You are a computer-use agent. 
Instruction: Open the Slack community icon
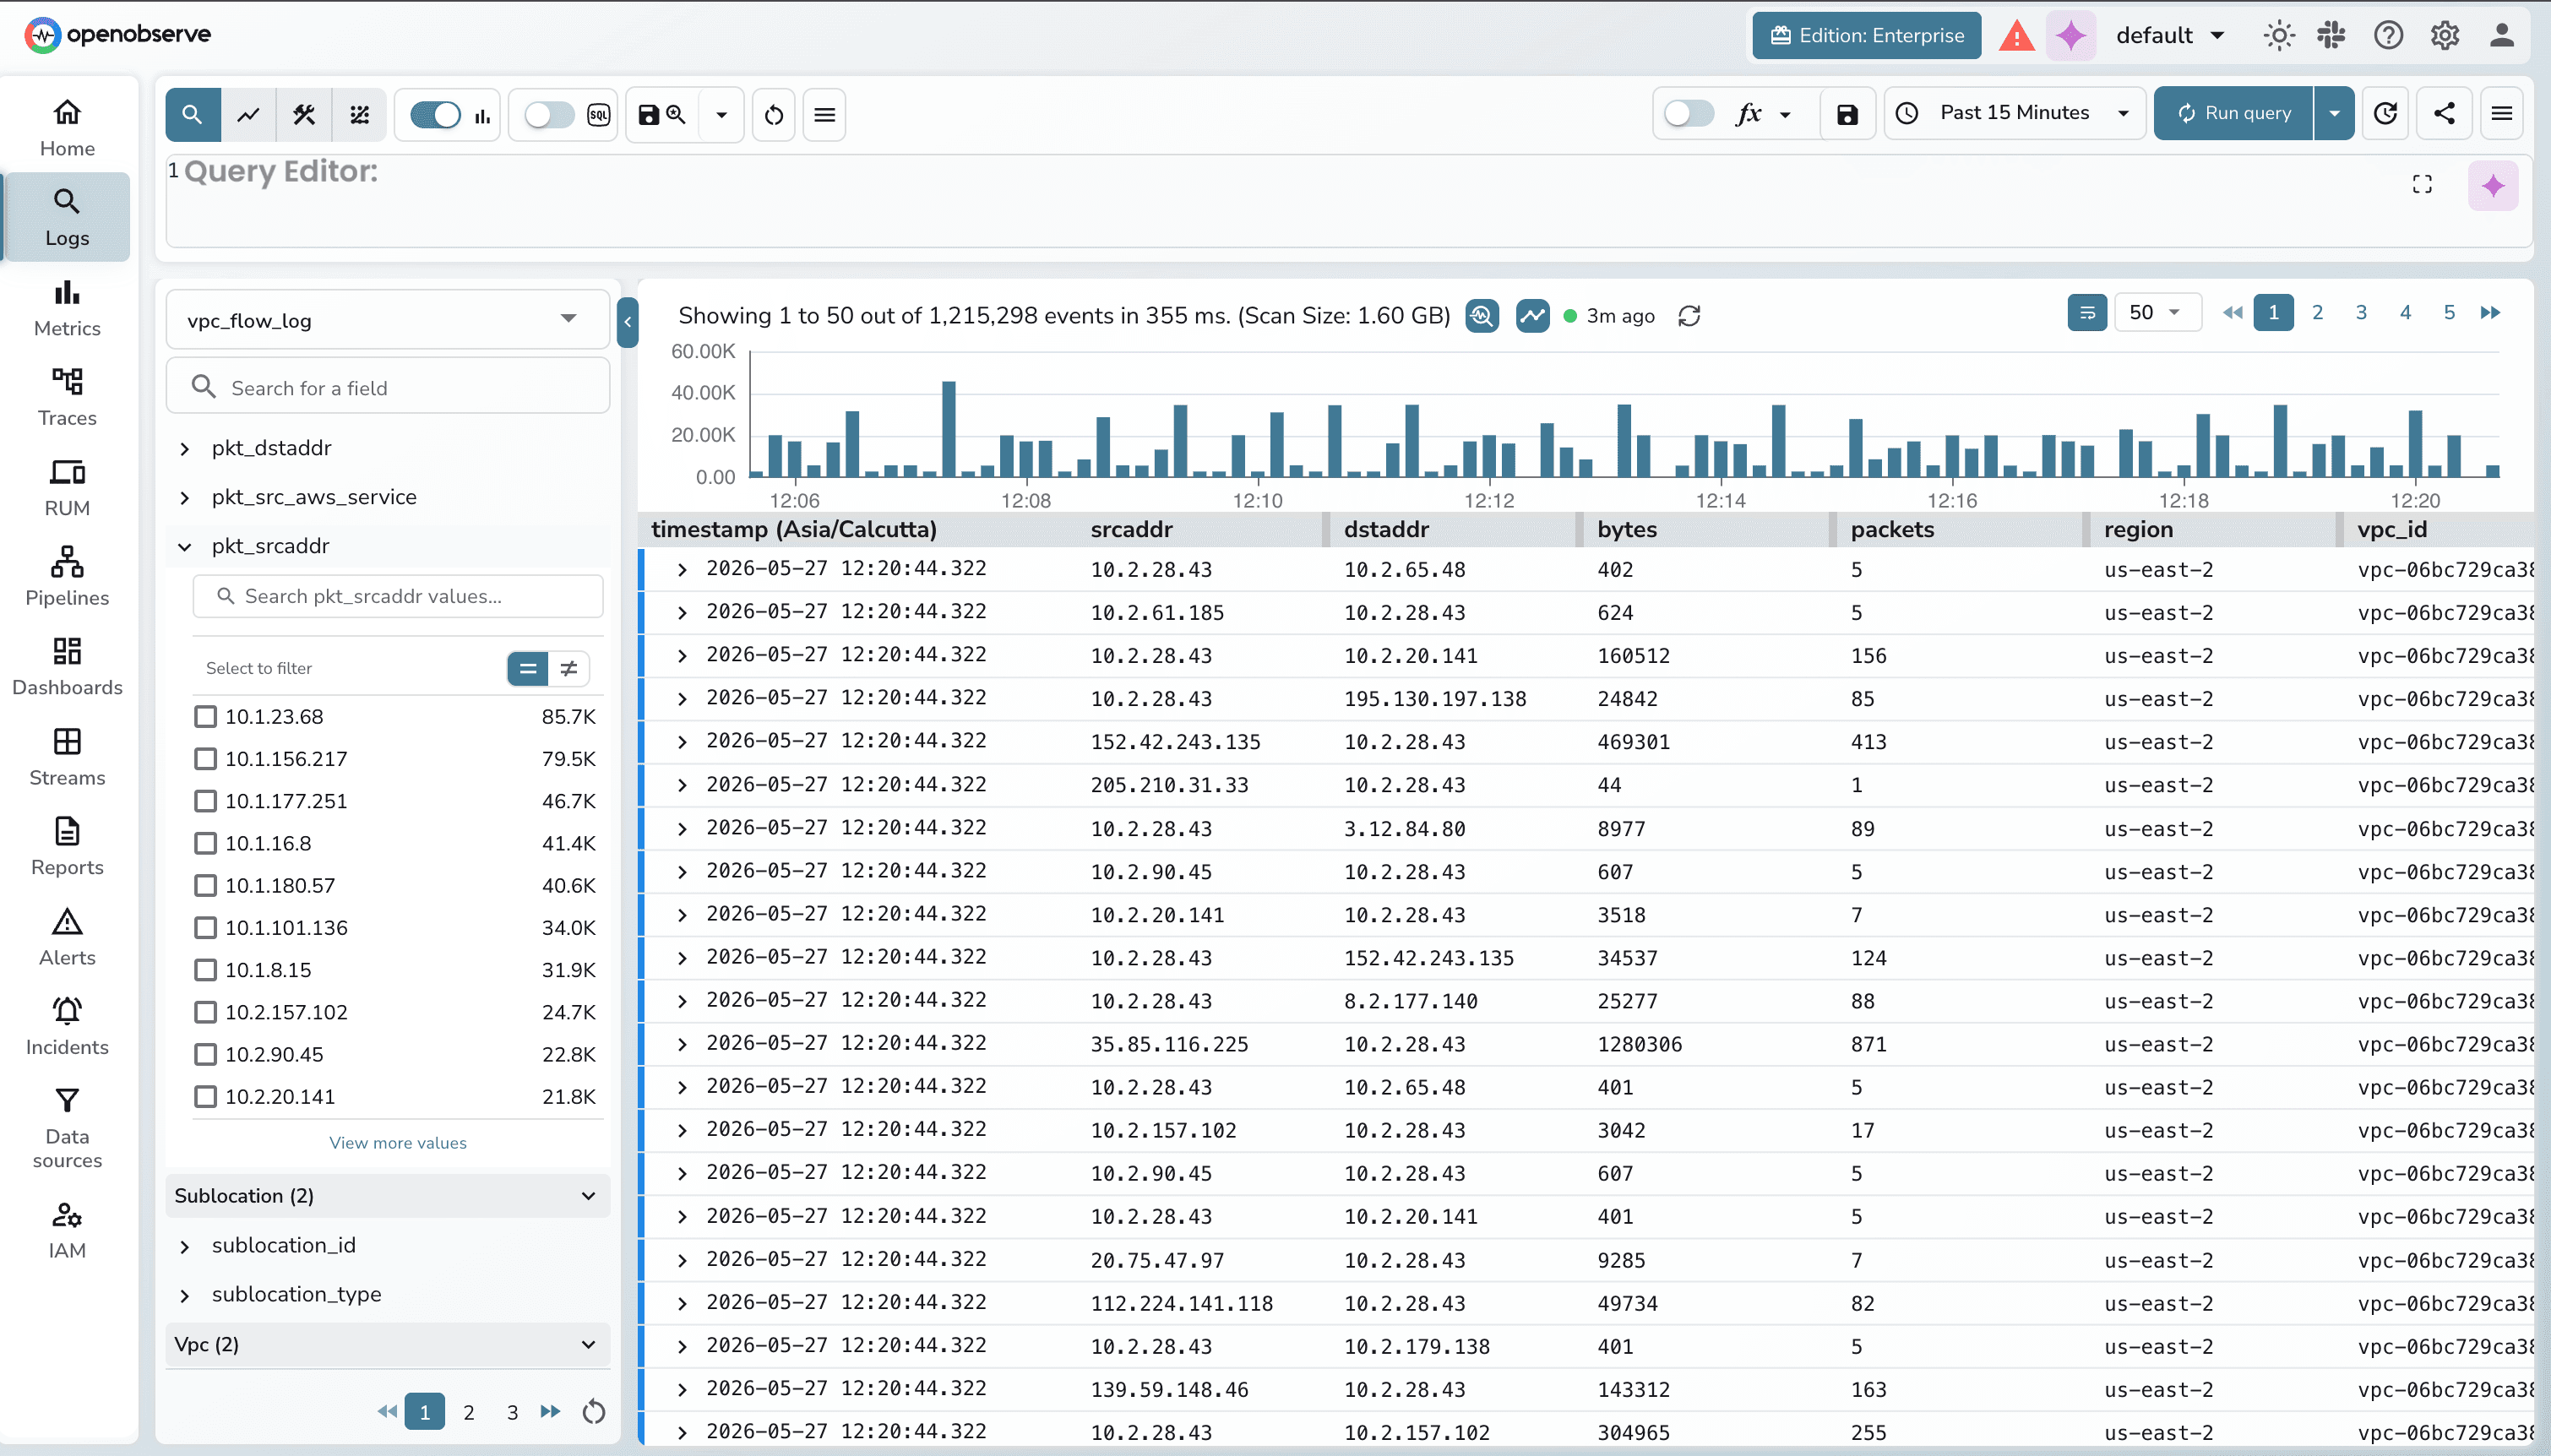point(2331,36)
